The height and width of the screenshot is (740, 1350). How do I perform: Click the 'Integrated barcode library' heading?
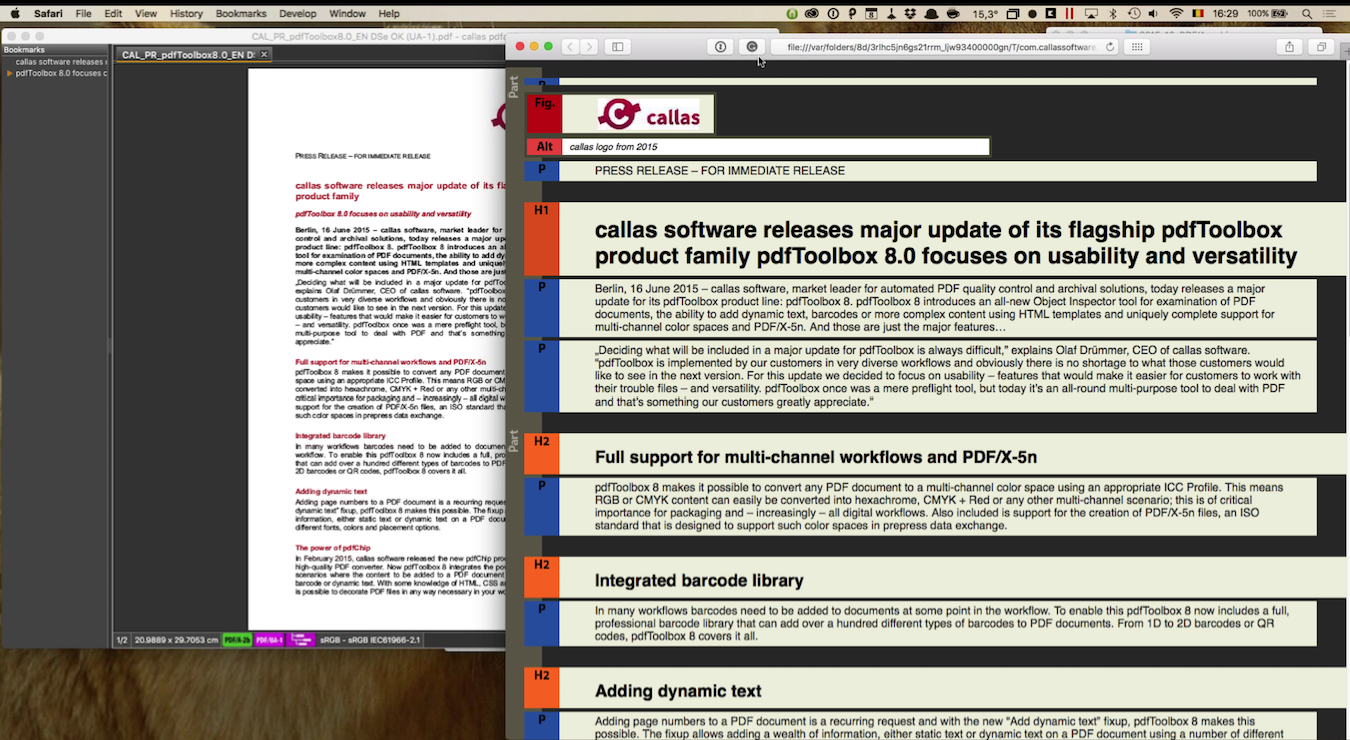(699, 581)
